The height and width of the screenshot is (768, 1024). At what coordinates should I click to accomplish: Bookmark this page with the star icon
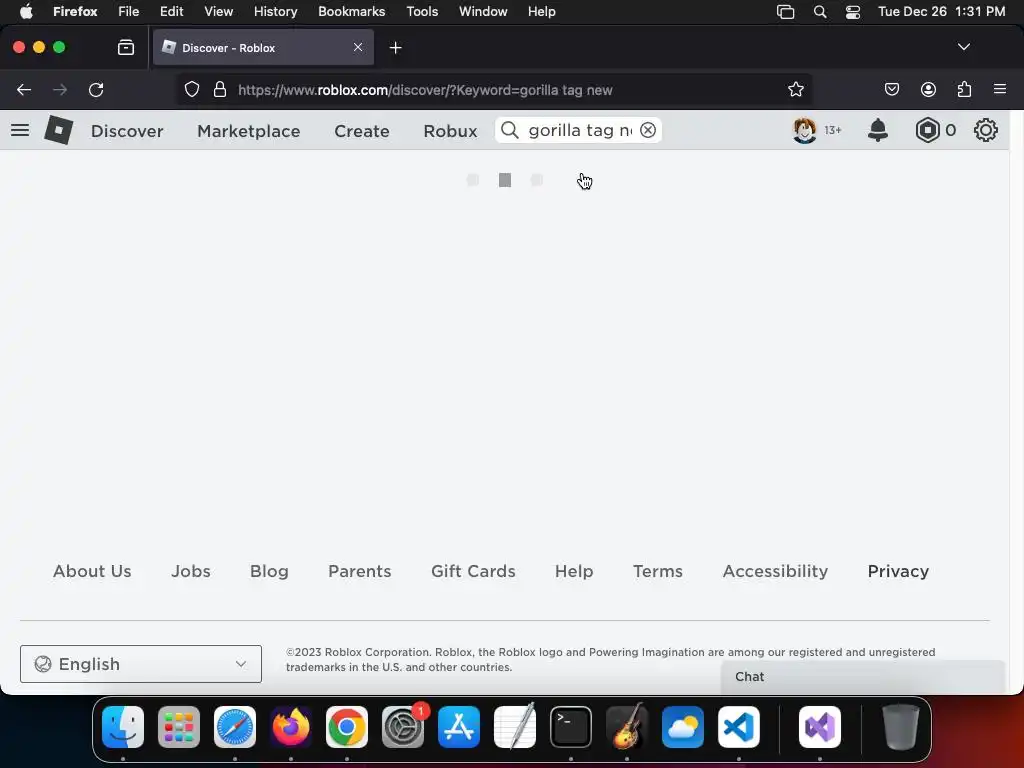coord(795,89)
